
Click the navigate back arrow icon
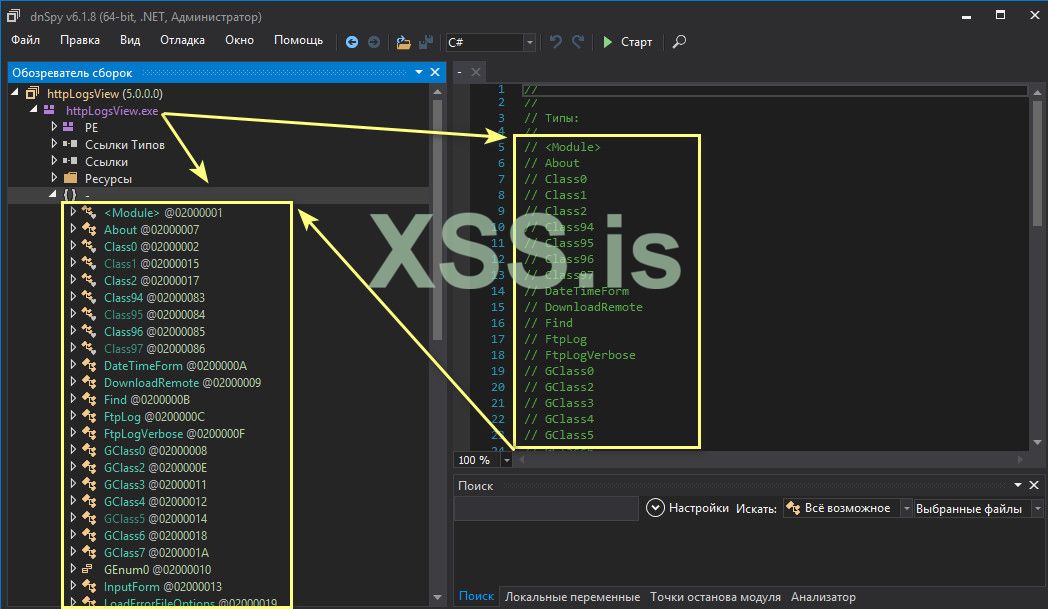(352, 42)
